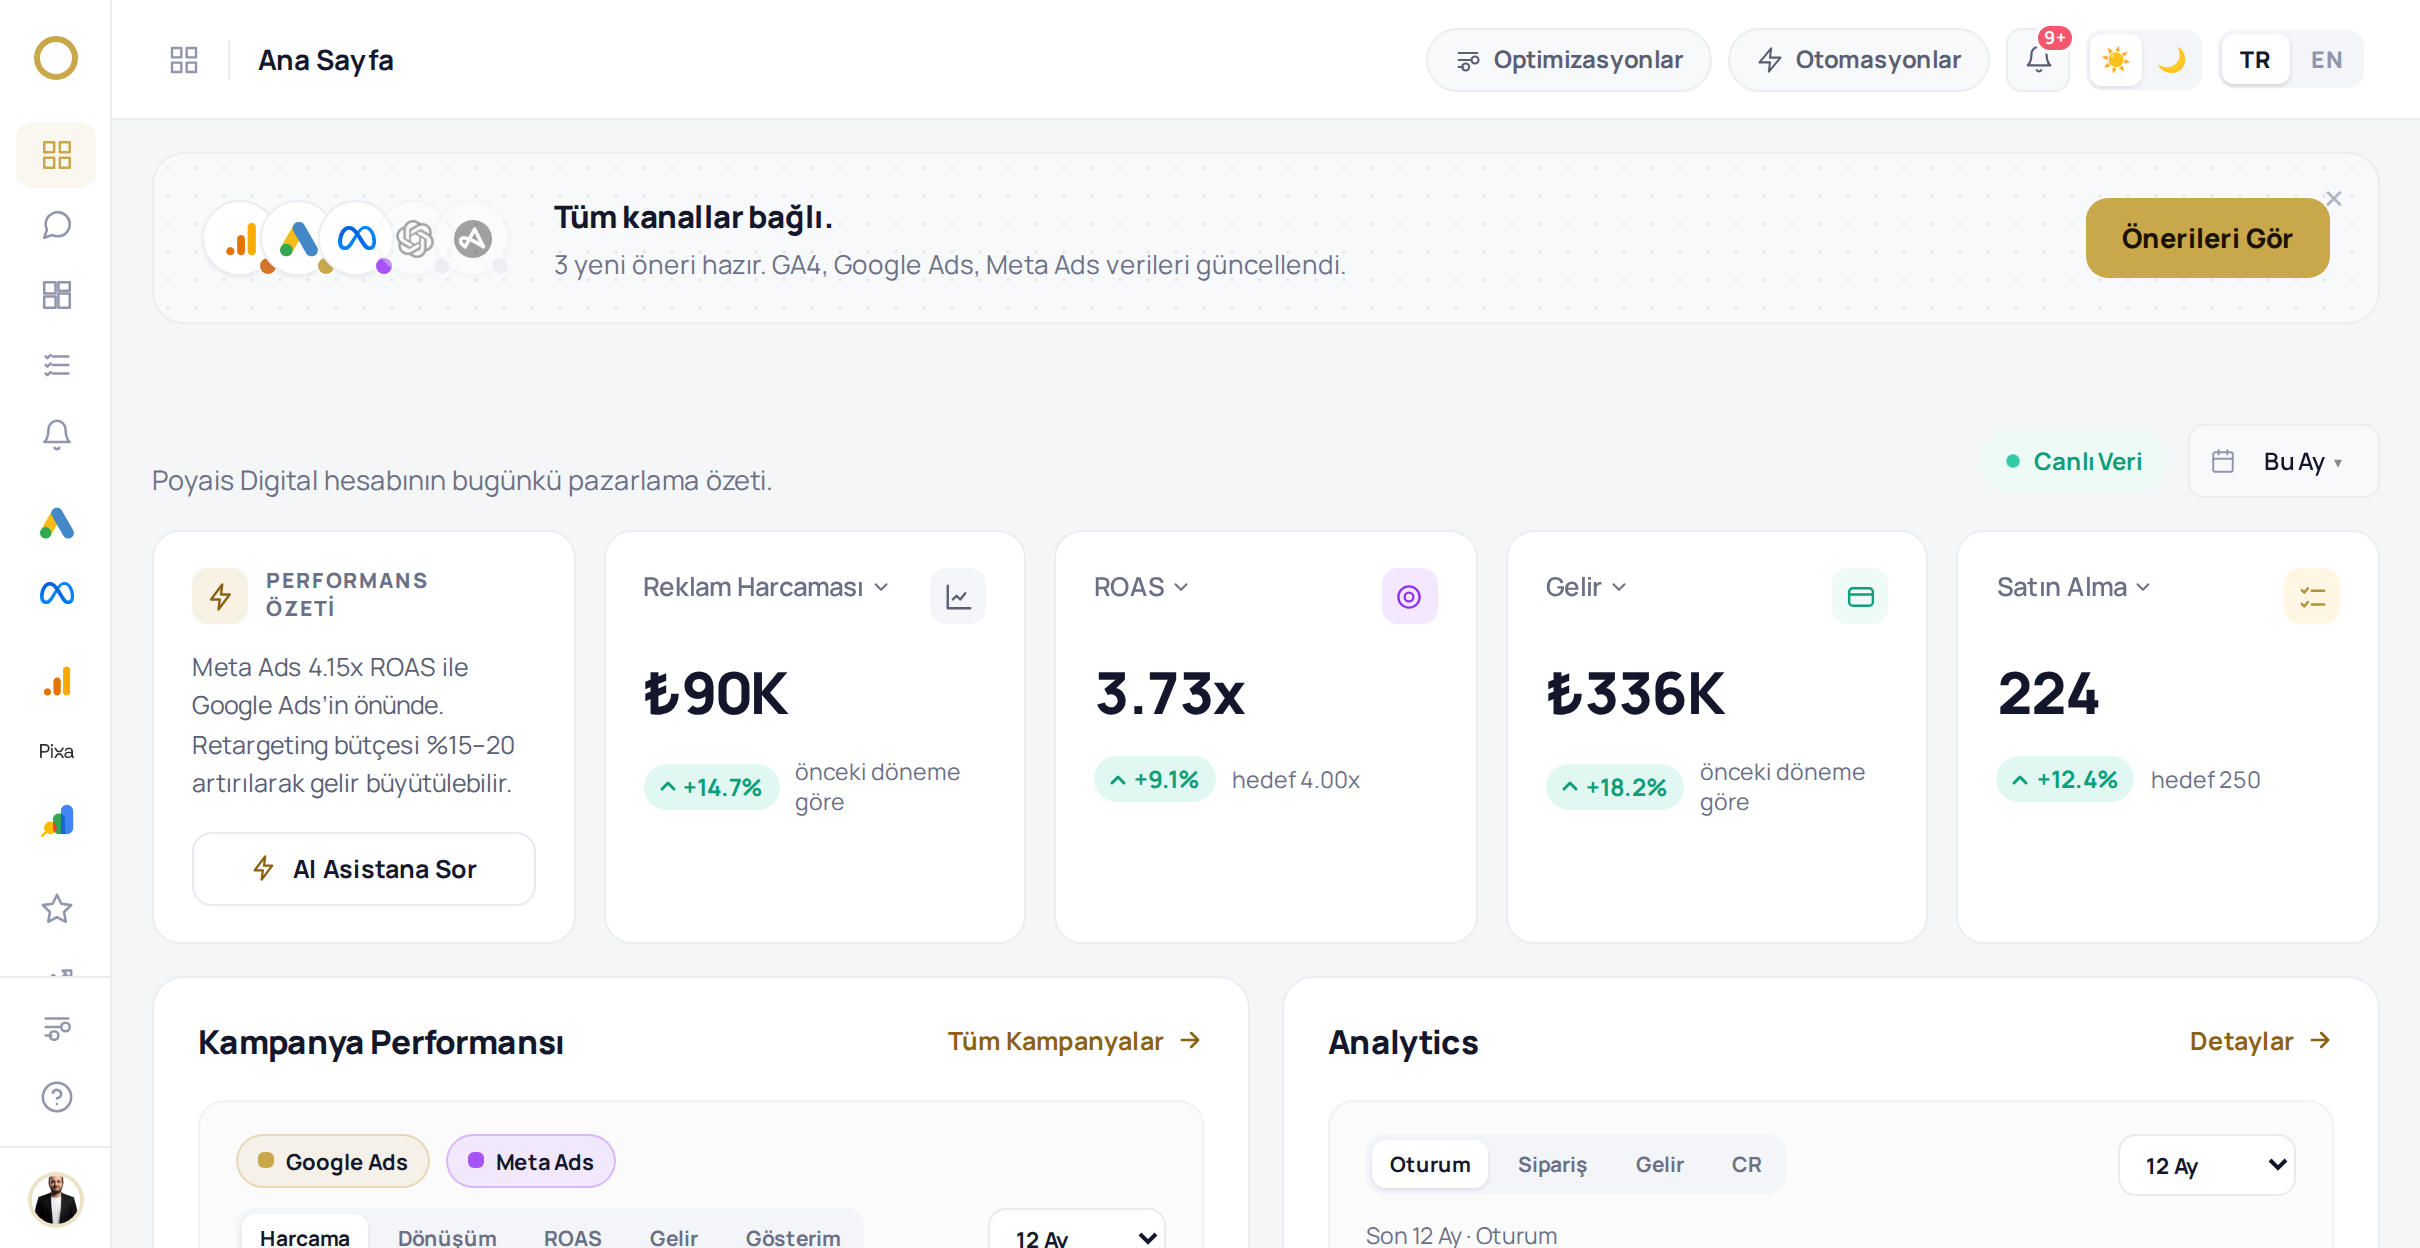Click the notification bell with 9+ badge
The width and height of the screenshot is (2420, 1248).
pyautogui.click(x=2038, y=60)
